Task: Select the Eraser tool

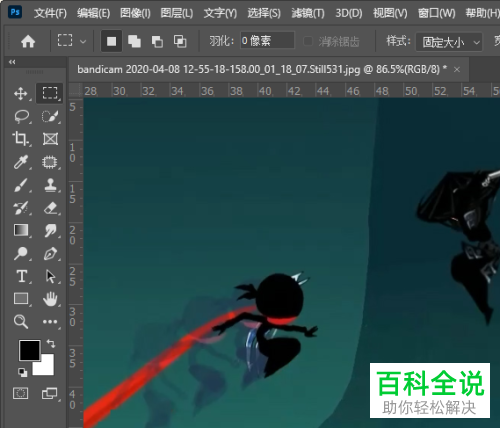Action: pyautogui.click(x=50, y=208)
